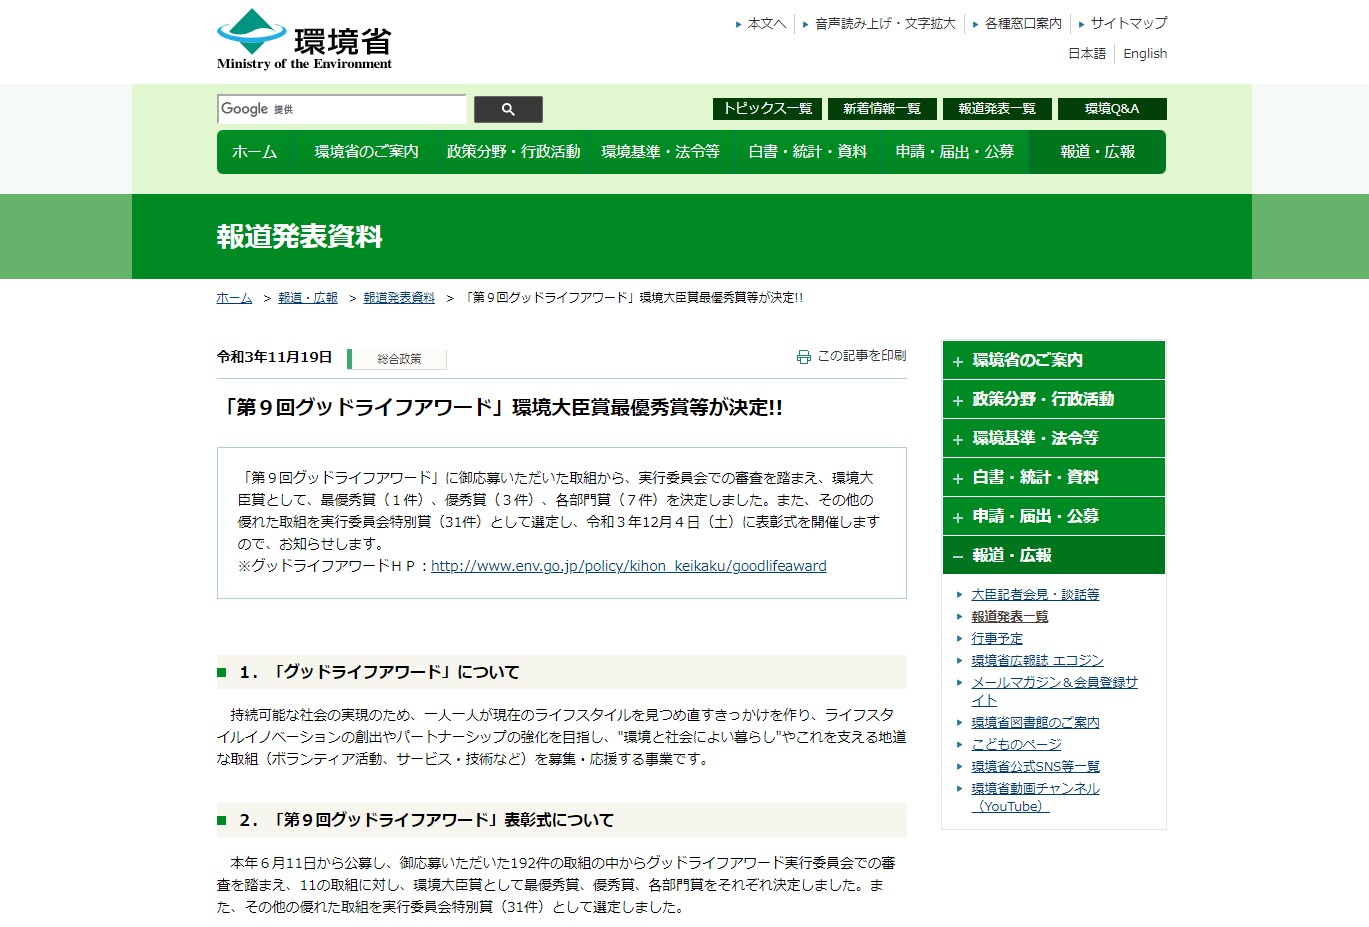Select ホーム in the green navigation bar
Screen dimensions: 1369x927
254,152
